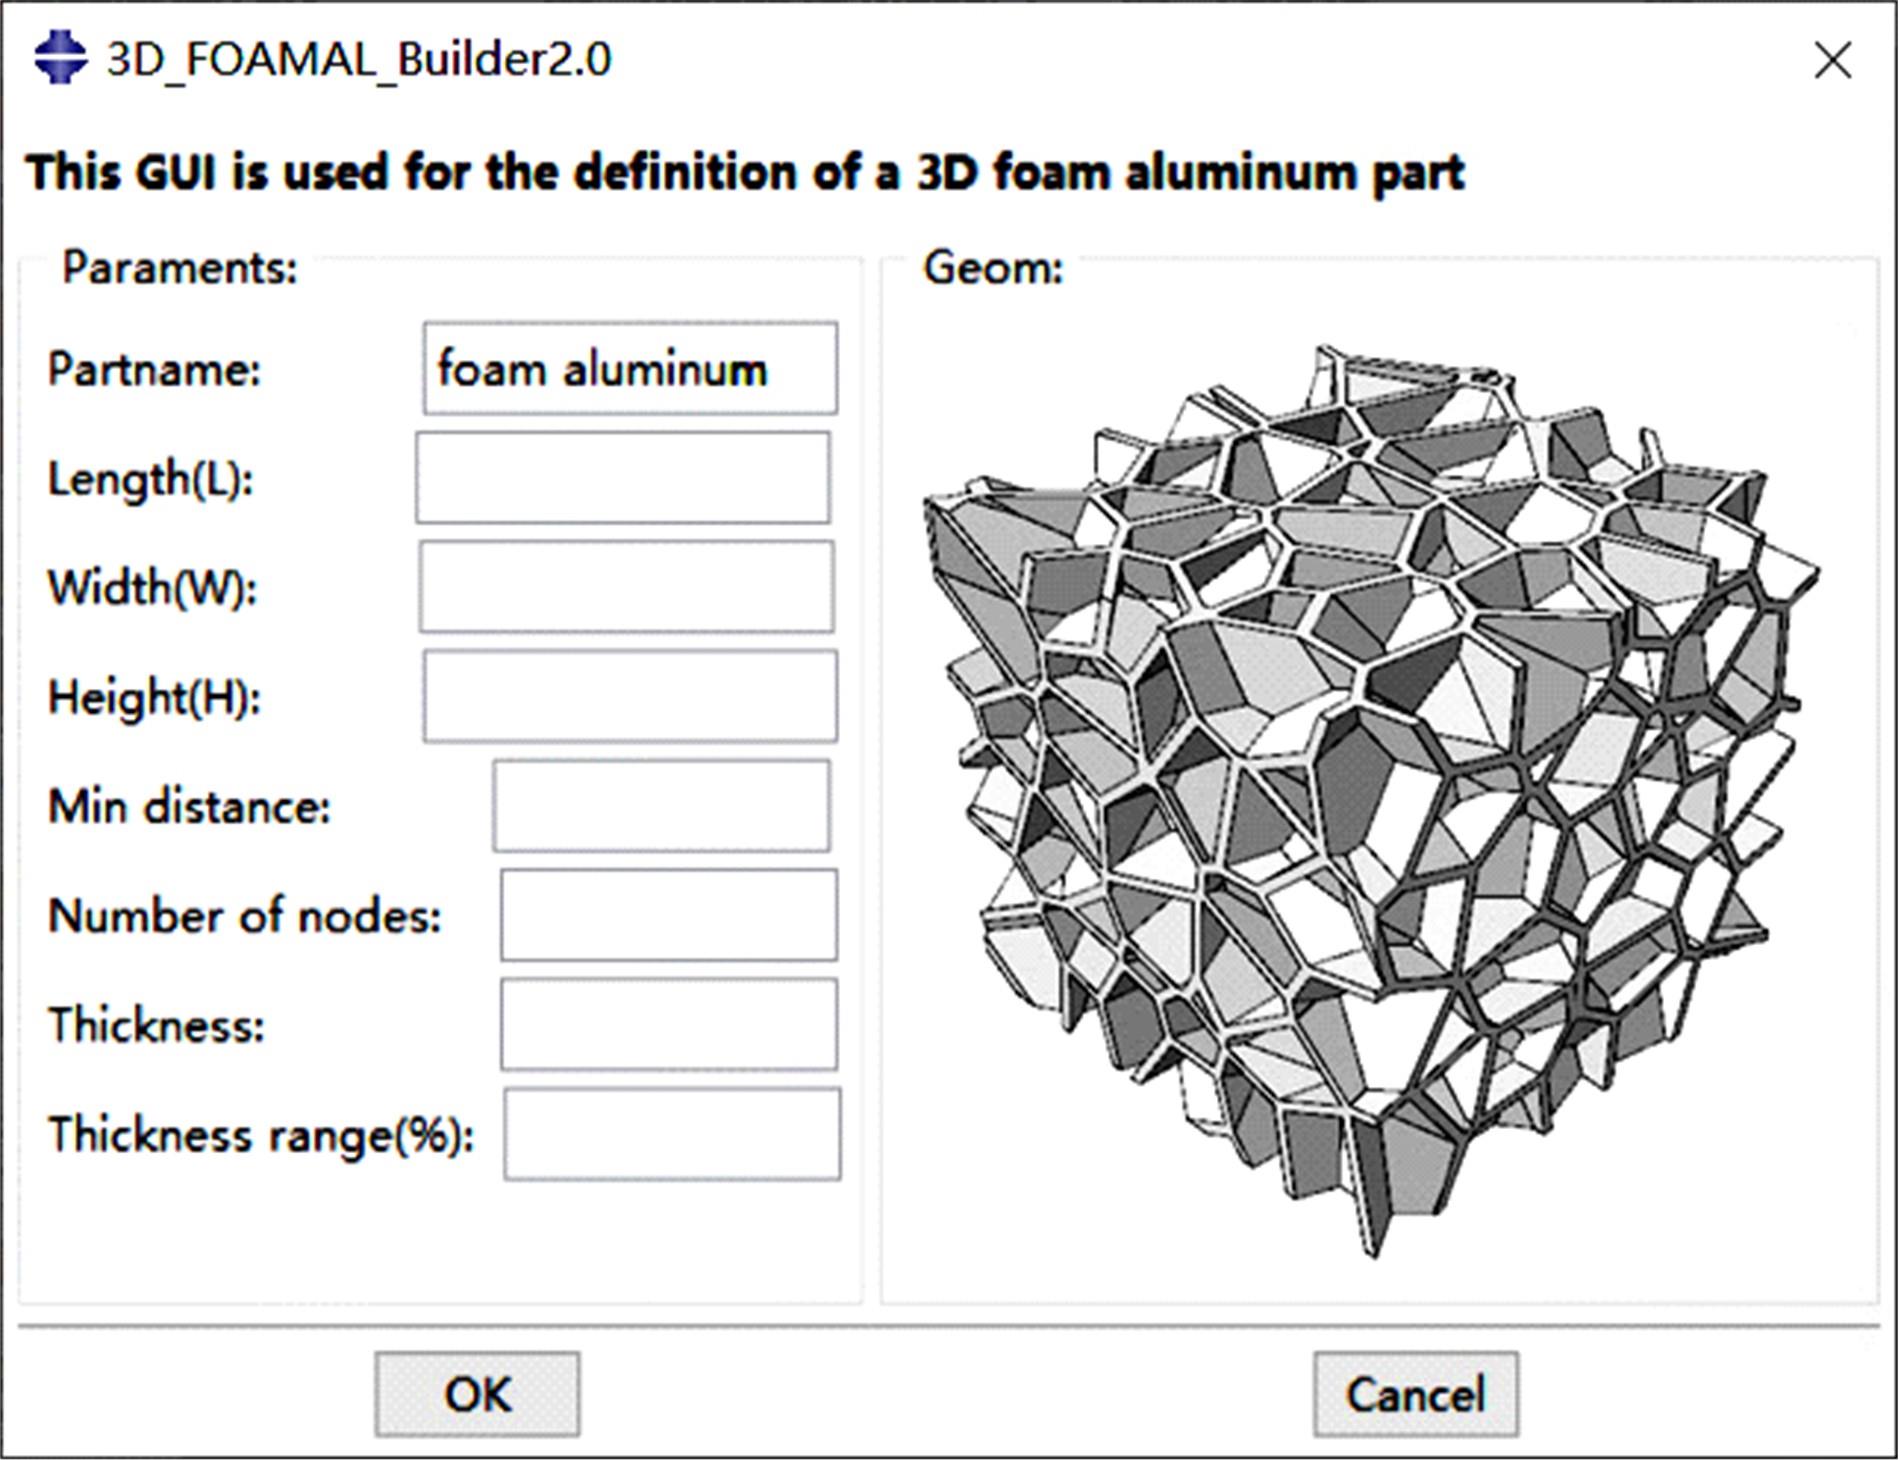Screen dimensions: 1899x1460
Task: Click into the Height(H) text box
Action: pos(630,696)
